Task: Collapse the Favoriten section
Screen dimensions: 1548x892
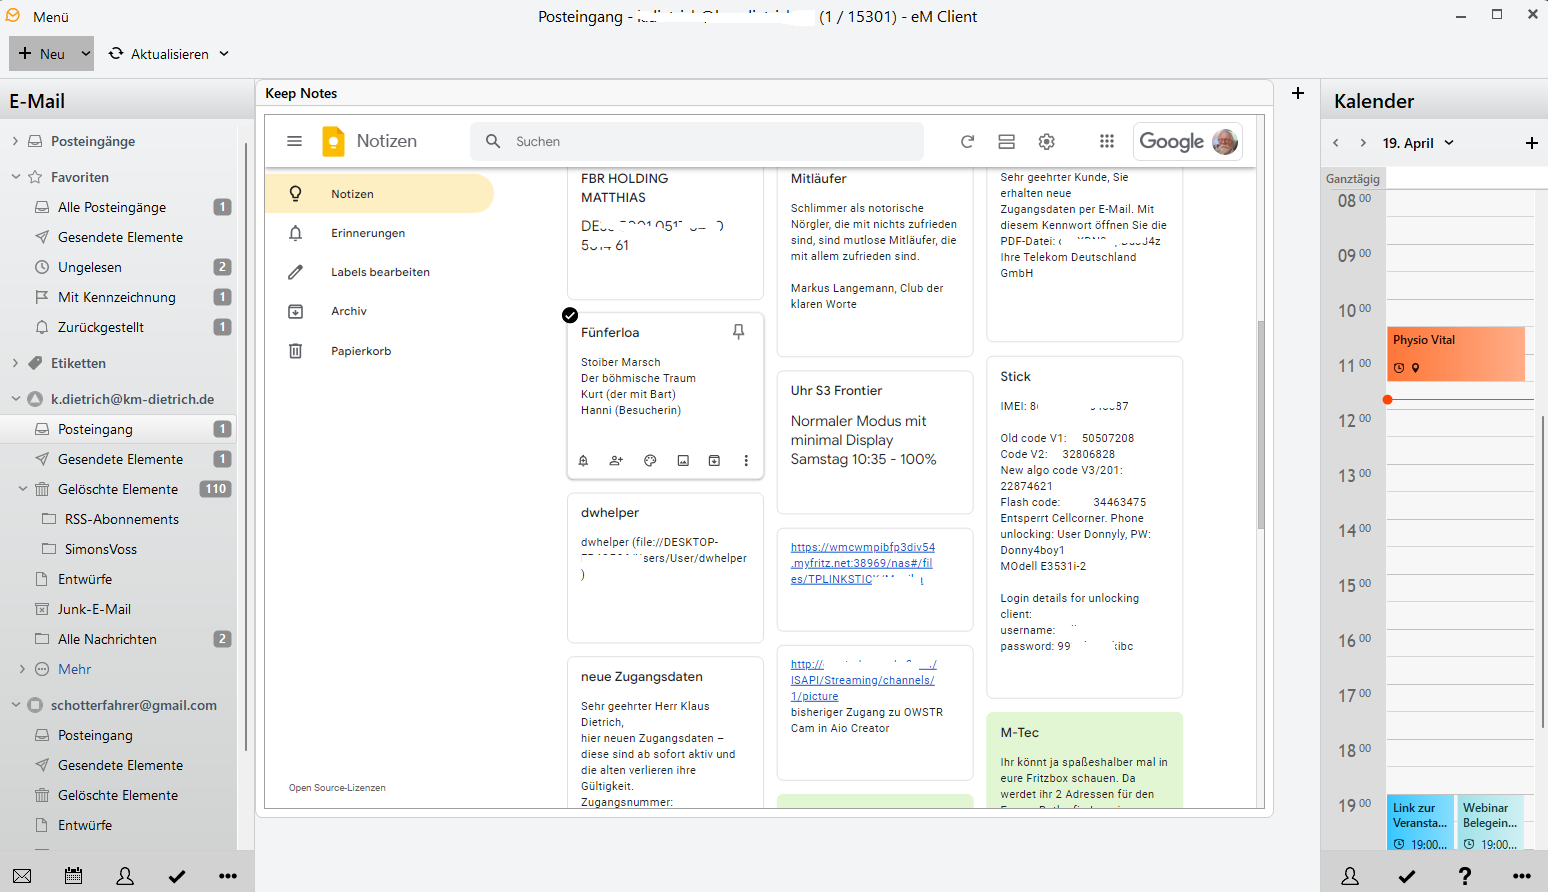Action: click(x=15, y=177)
